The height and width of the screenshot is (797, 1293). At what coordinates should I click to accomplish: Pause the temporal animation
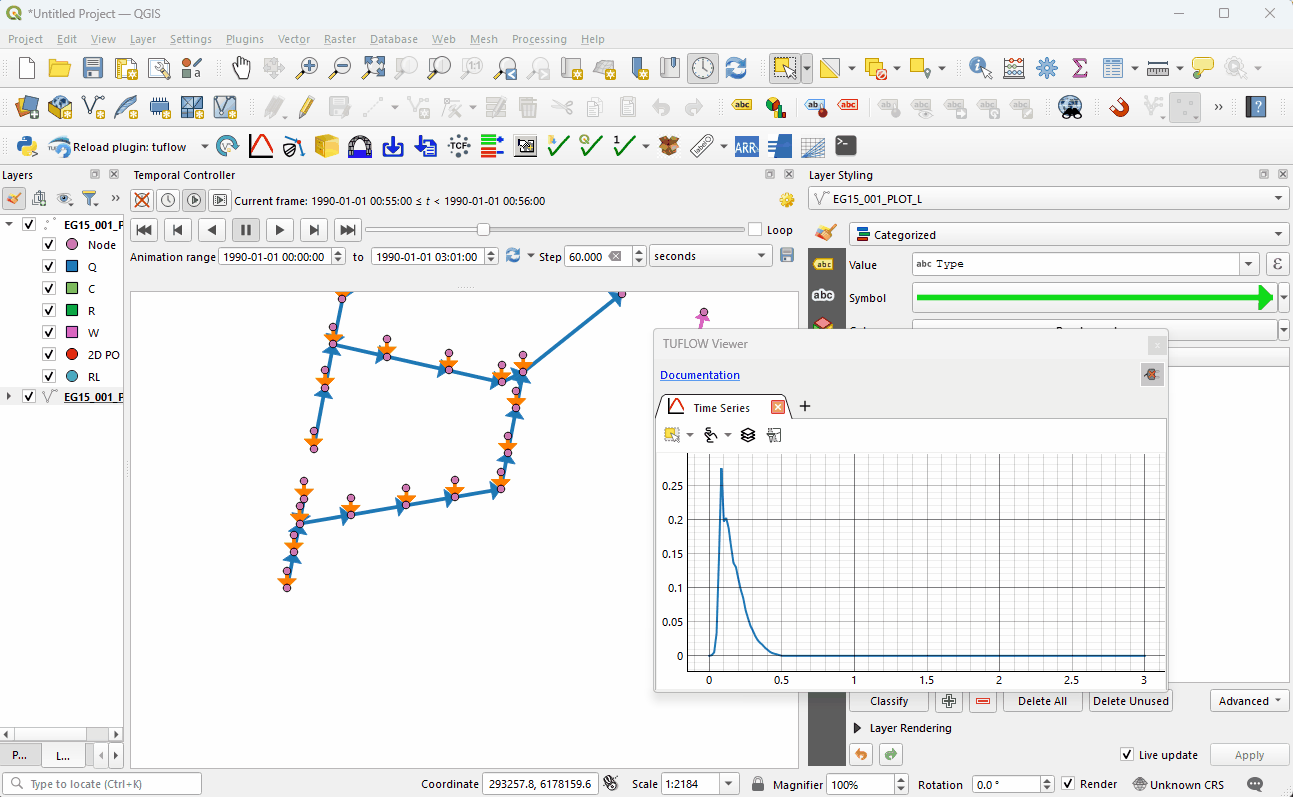click(245, 230)
